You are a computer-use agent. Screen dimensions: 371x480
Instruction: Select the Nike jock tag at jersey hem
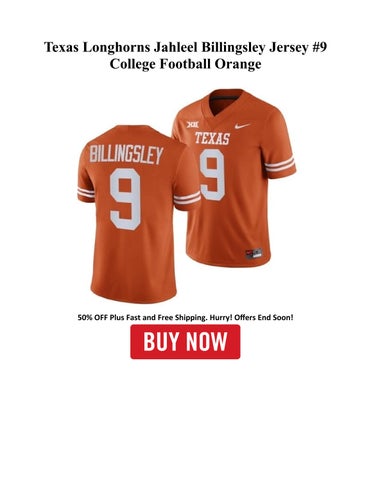(254, 254)
